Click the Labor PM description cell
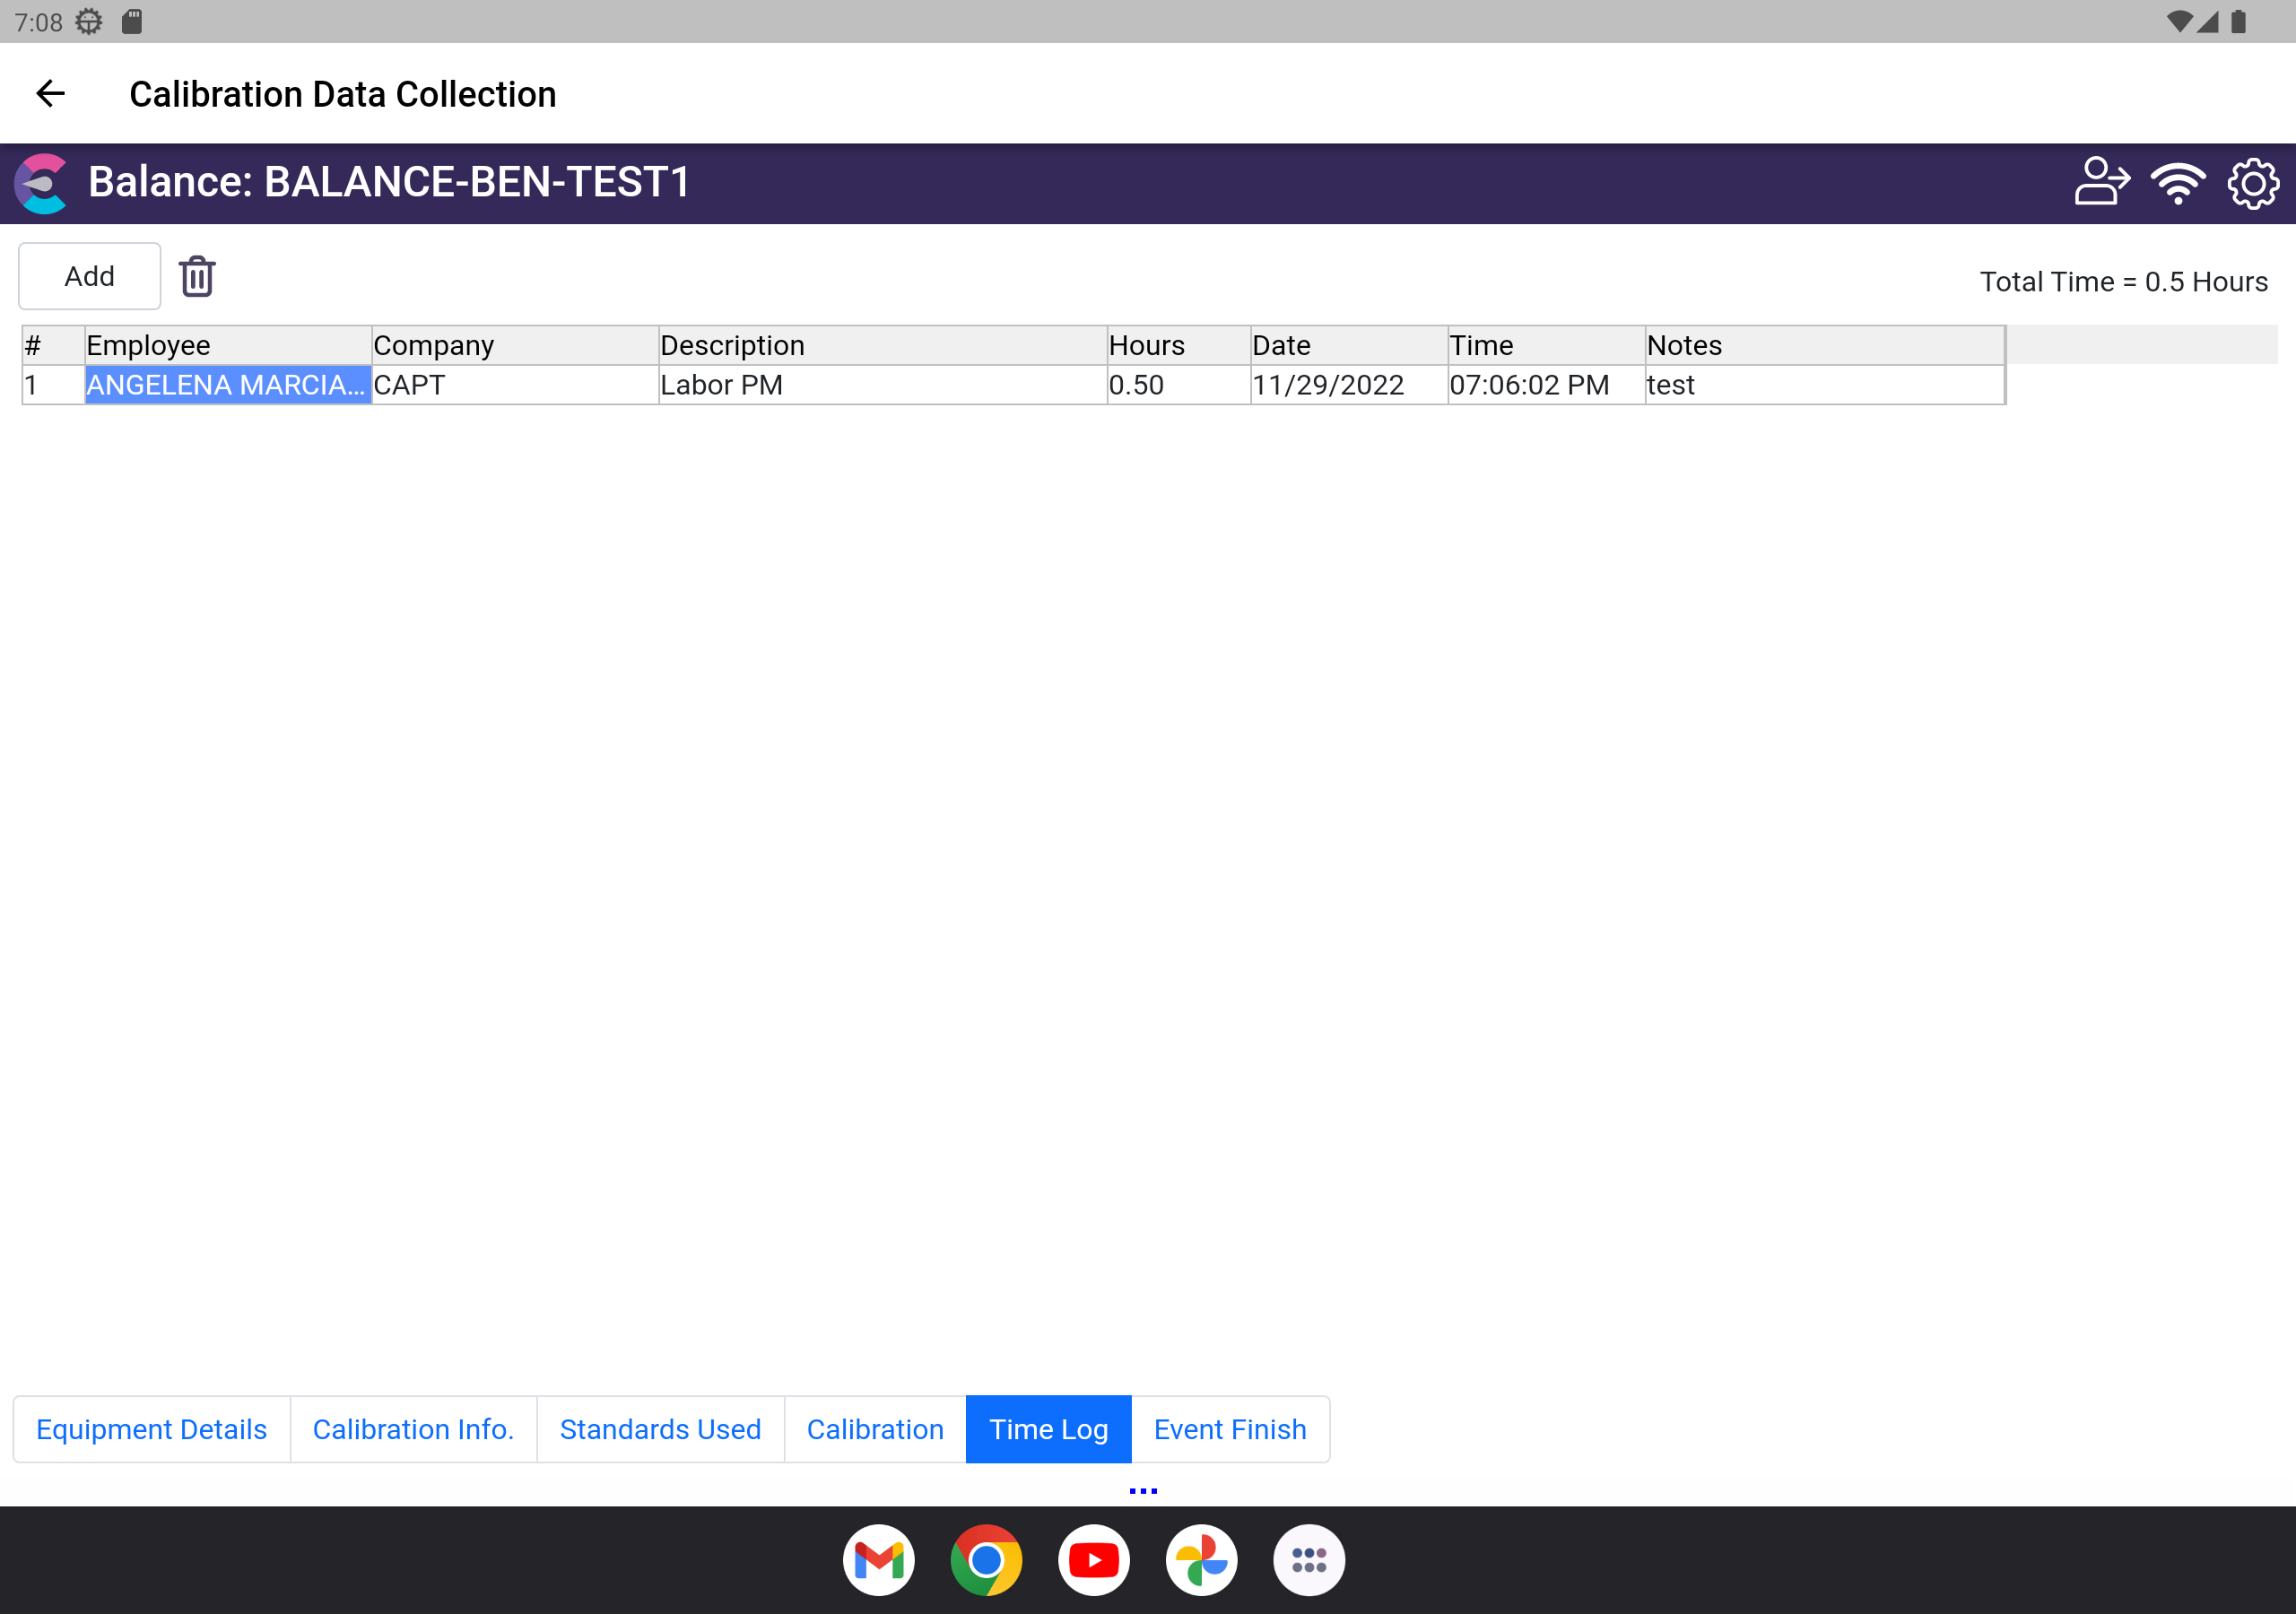This screenshot has height=1614, width=2296. click(882, 385)
